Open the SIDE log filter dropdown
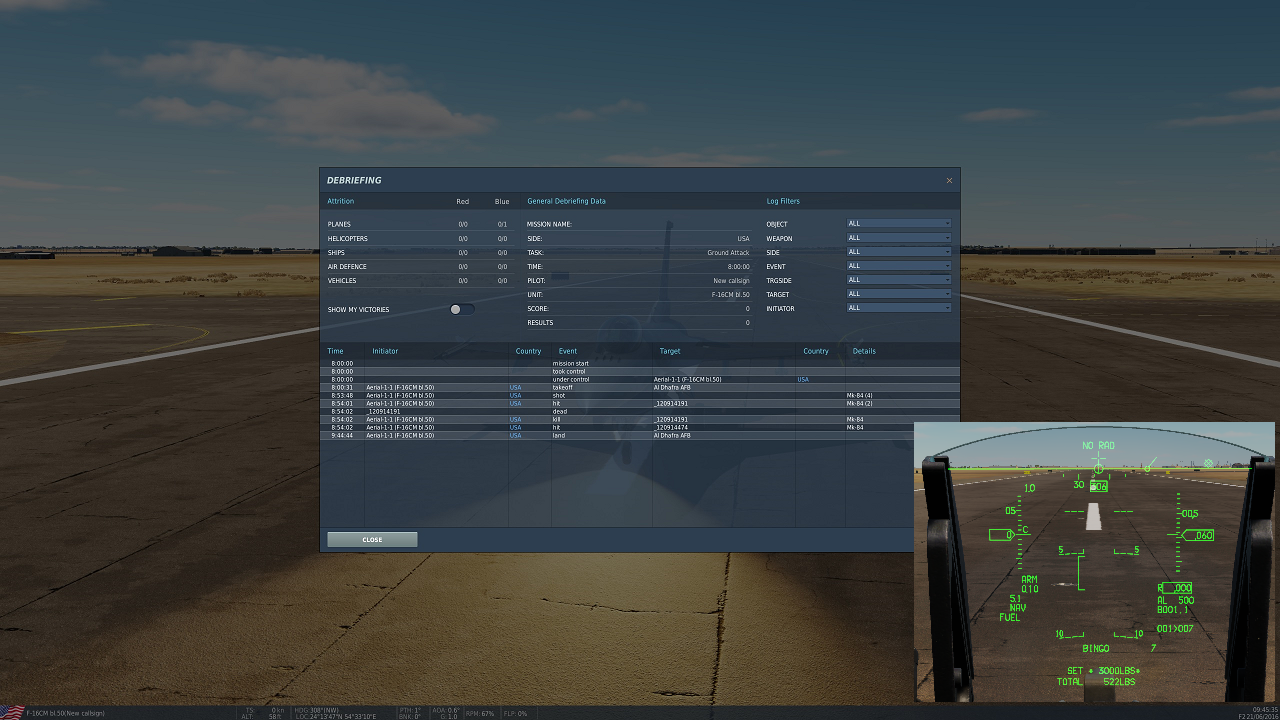 click(899, 252)
